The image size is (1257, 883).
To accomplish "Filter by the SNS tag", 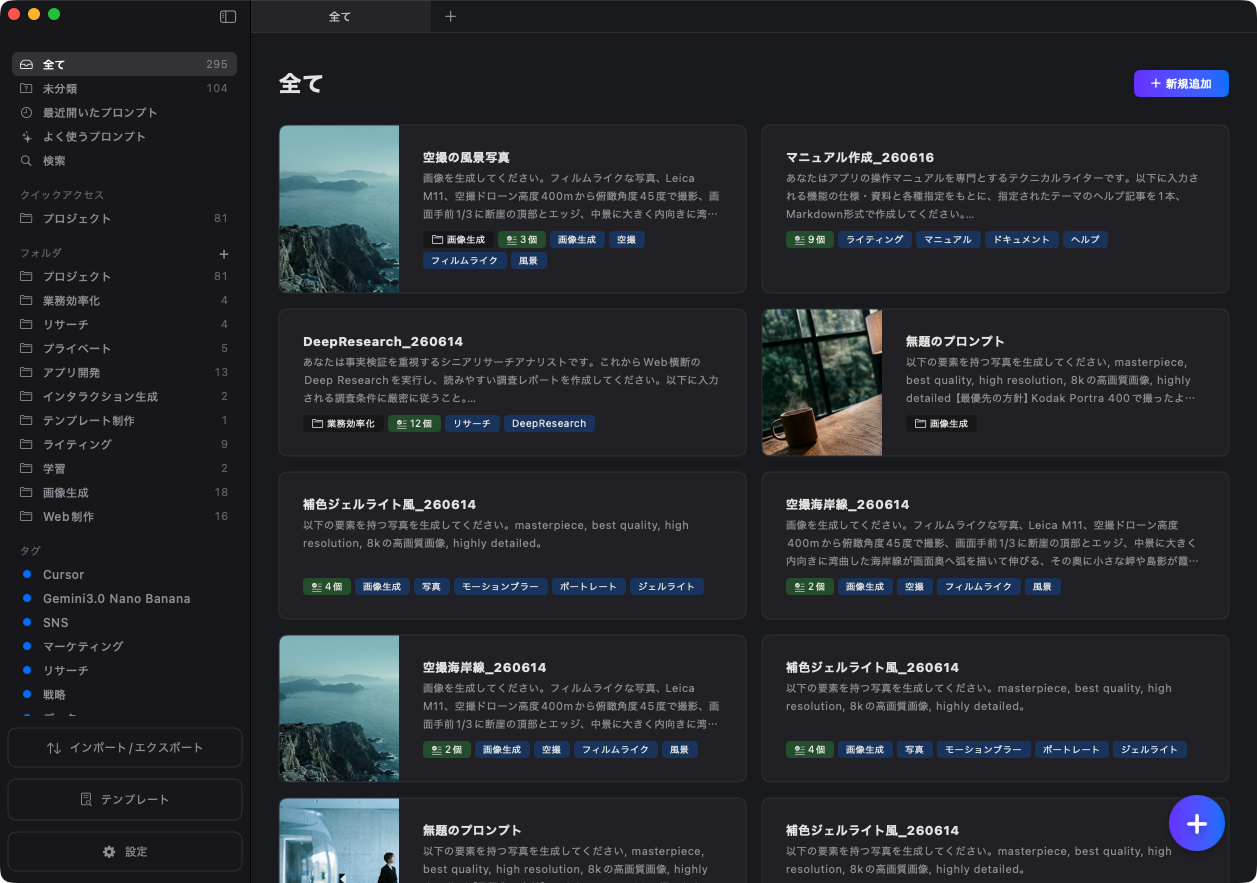I will tap(124, 622).
